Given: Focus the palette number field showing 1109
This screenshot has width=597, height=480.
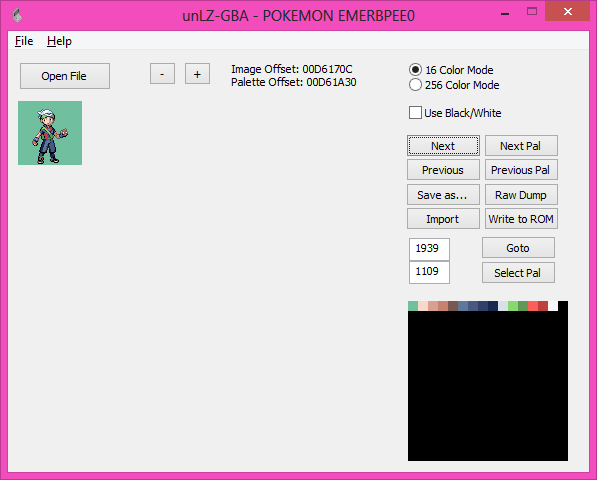Looking at the screenshot, I should pyautogui.click(x=429, y=272).
